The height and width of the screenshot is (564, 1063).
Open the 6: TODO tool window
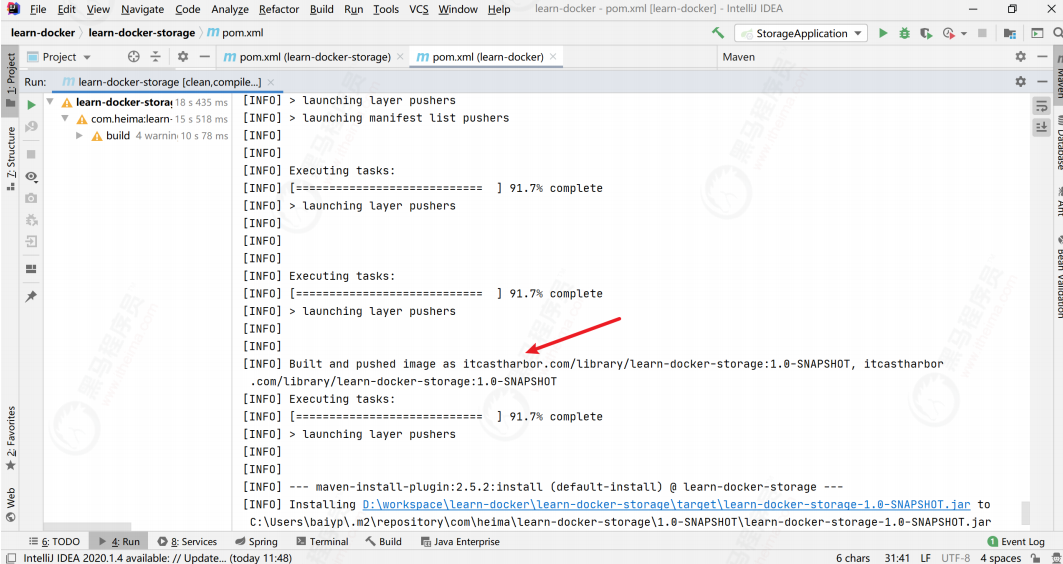54,542
